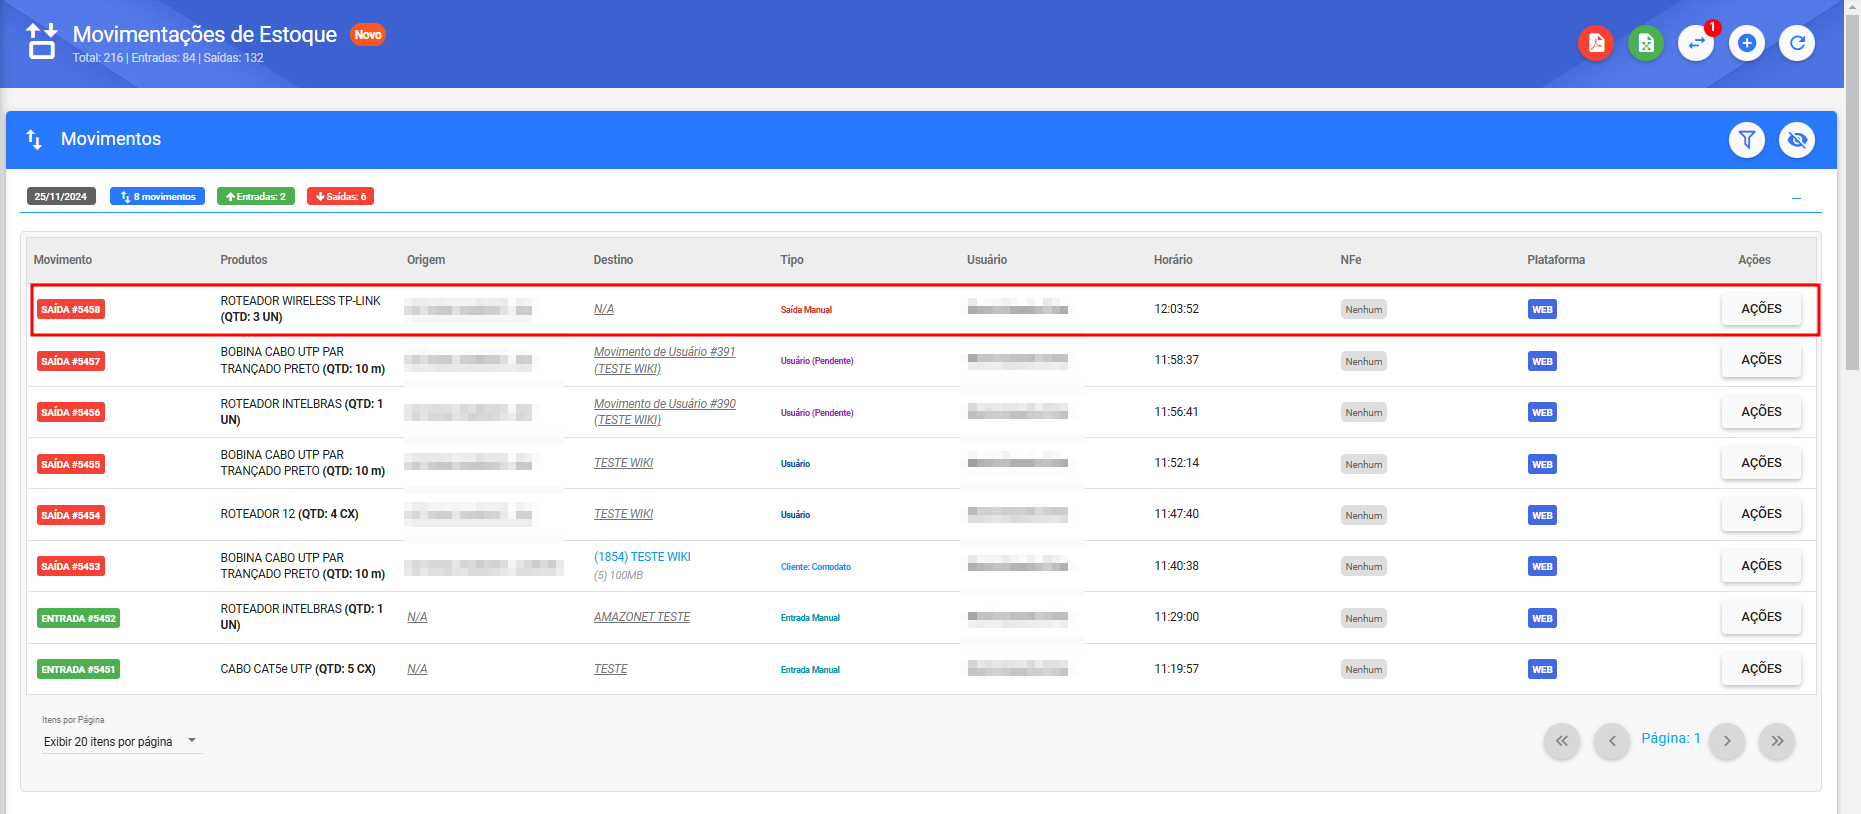Viewport: 1861px width, 814px height.
Task: Click the Horário column header
Action: (x=1173, y=260)
